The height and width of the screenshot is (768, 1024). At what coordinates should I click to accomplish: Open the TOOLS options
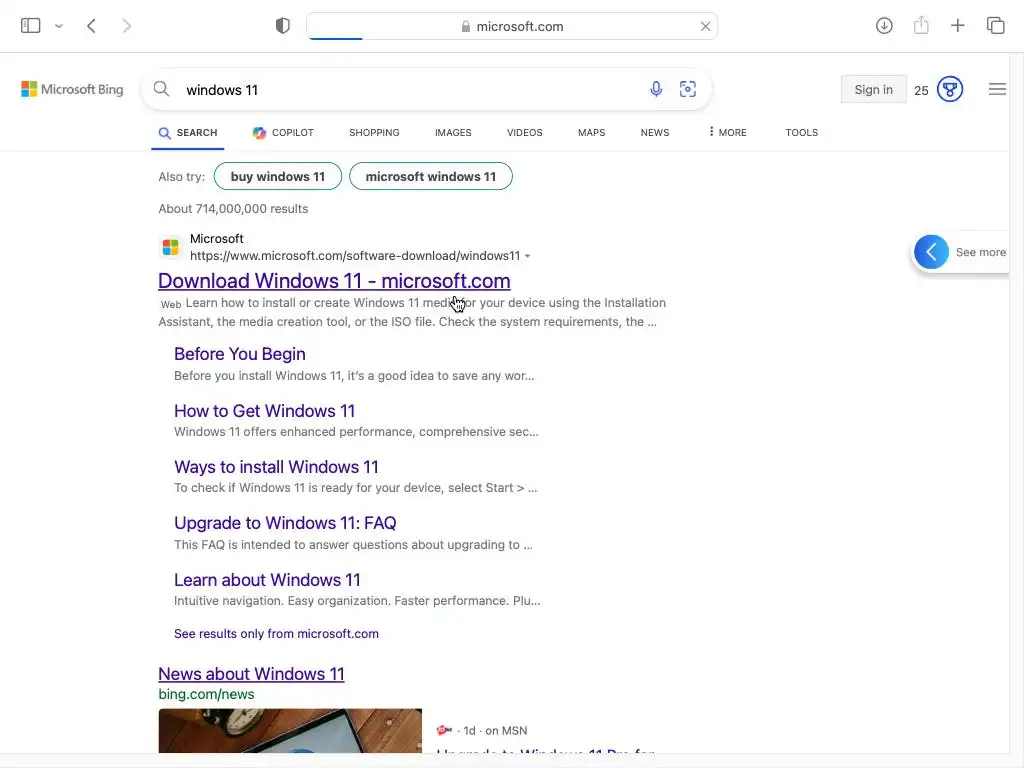(x=801, y=133)
